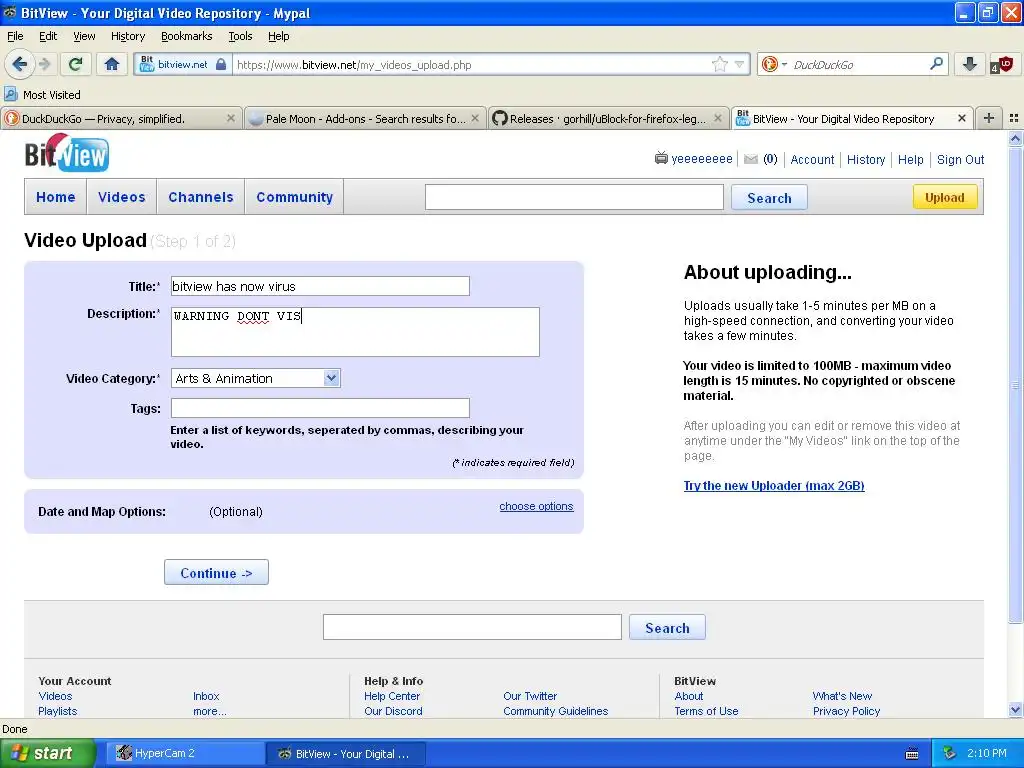Click the bitview.net site identity icon
The image size is (1024, 768).
[147, 64]
